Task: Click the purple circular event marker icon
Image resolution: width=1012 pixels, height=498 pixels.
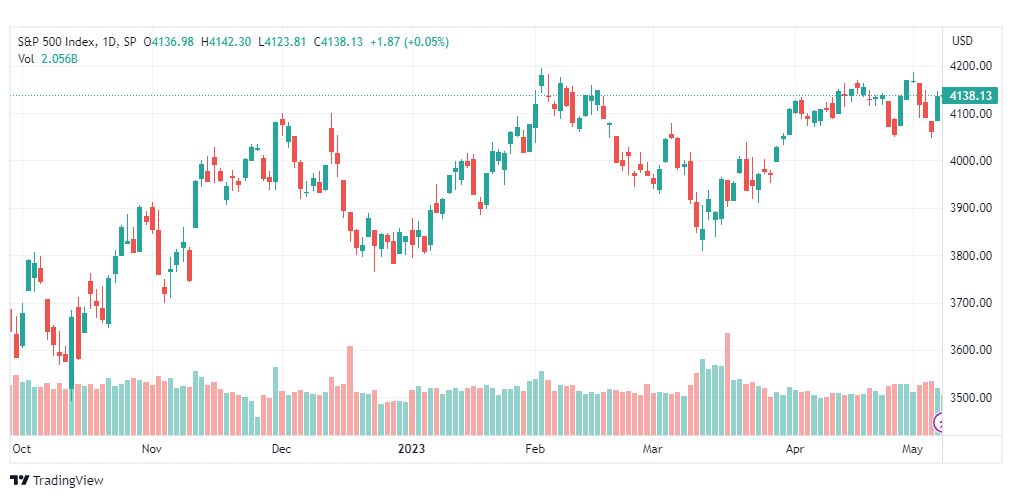Action: [938, 423]
